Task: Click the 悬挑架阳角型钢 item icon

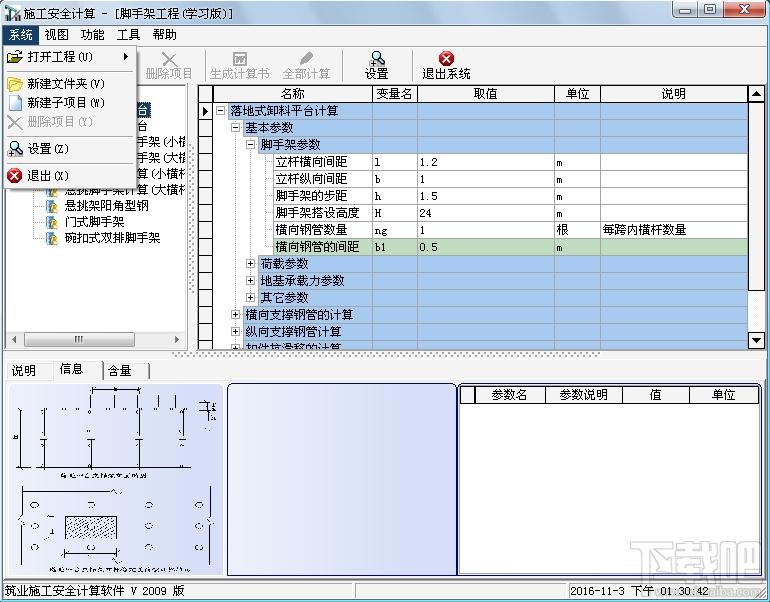Action: (52, 206)
